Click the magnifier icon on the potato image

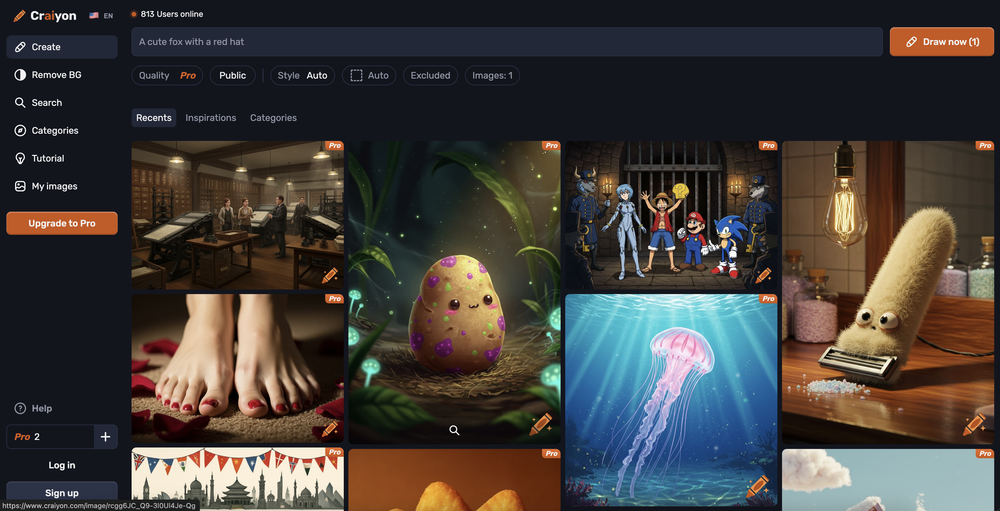(x=454, y=430)
